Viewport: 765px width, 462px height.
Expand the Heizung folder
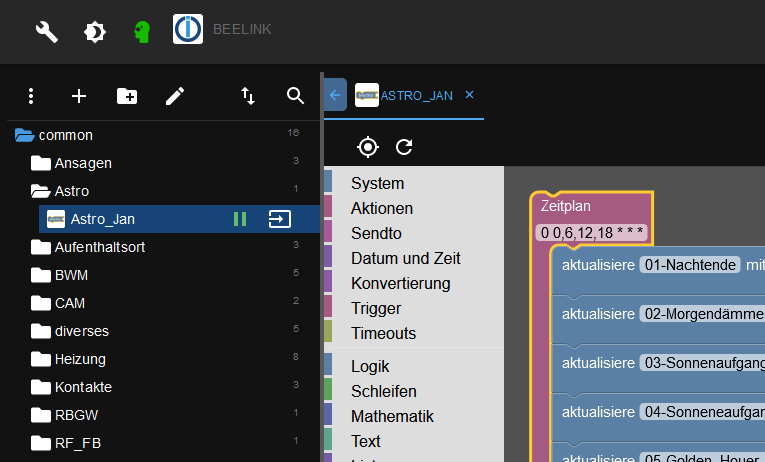[40, 359]
